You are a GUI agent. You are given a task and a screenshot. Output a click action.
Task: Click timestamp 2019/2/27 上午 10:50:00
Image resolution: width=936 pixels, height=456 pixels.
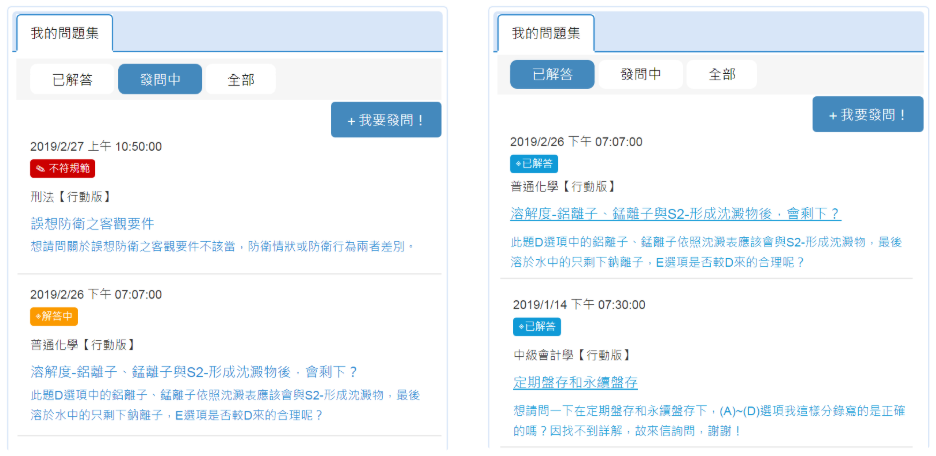pyautogui.click(x=96, y=147)
